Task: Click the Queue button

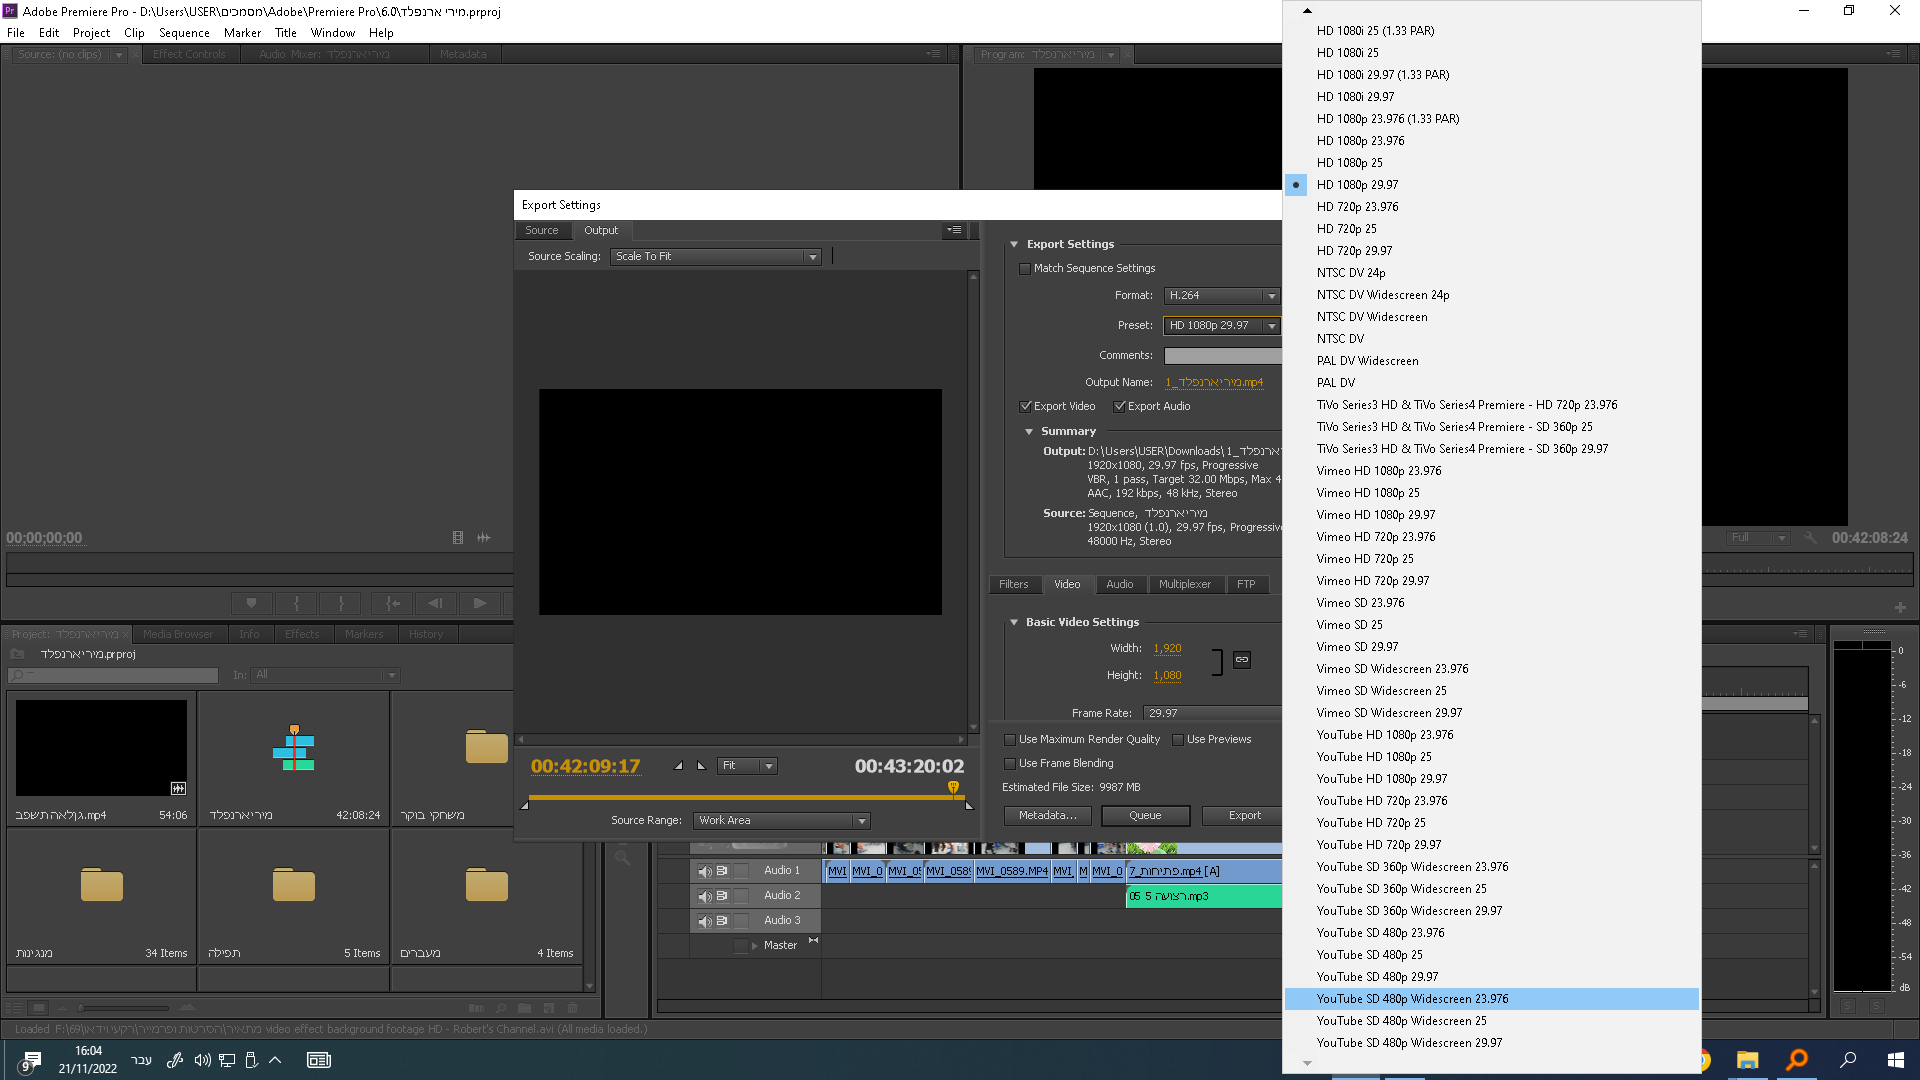Action: [1145, 816]
